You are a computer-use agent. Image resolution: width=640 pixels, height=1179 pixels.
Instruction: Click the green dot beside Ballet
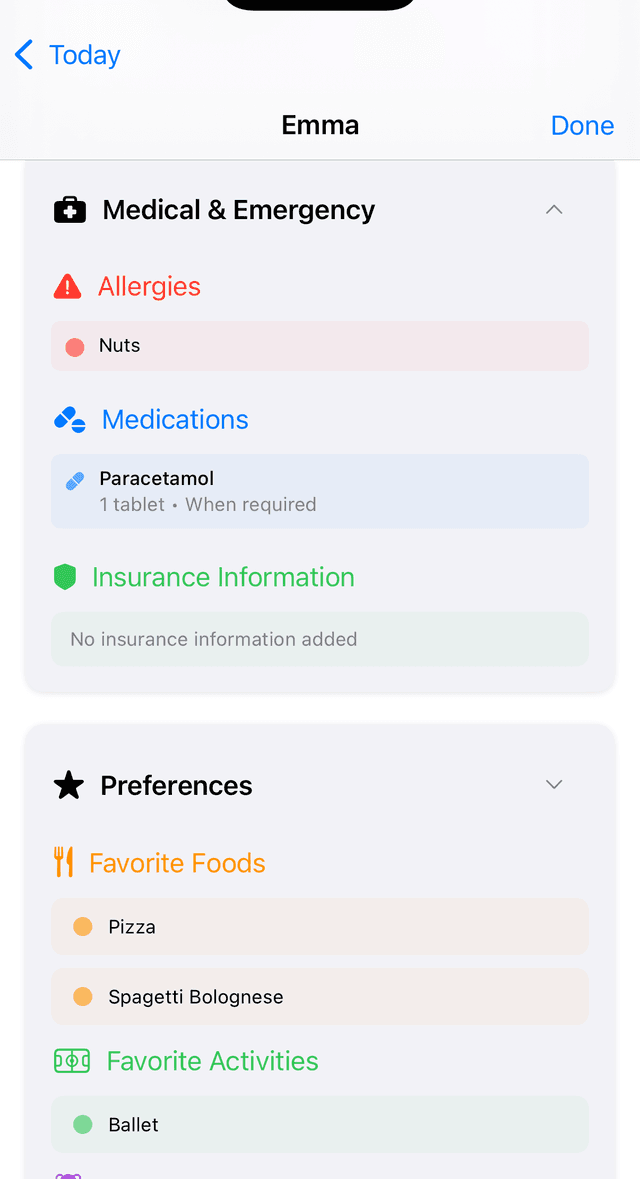coord(83,1124)
